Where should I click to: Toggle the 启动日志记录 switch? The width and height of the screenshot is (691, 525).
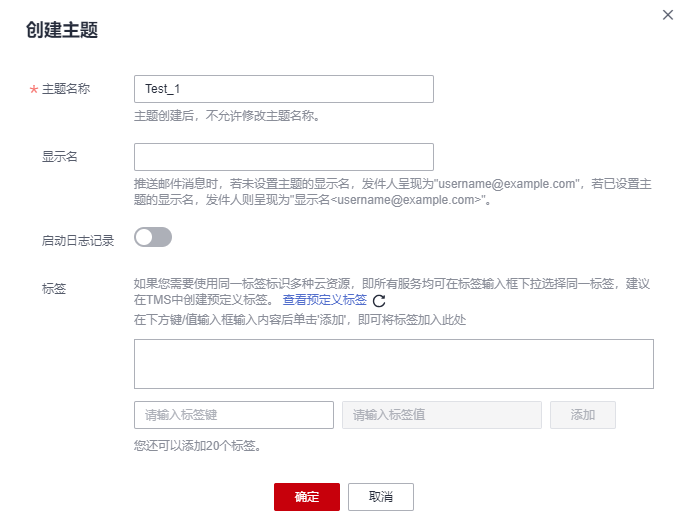coord(153,237)
